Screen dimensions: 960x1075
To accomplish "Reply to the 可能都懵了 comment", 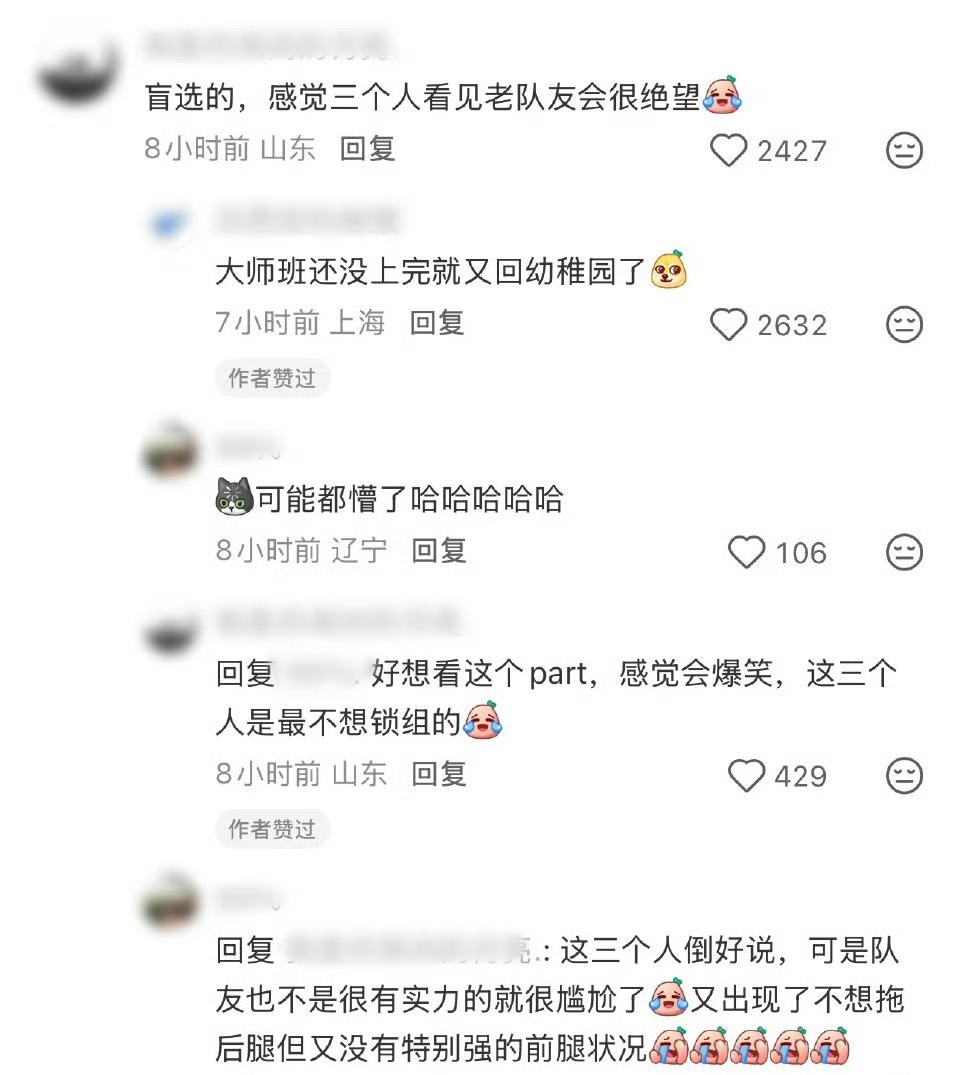I will [439, 551].
